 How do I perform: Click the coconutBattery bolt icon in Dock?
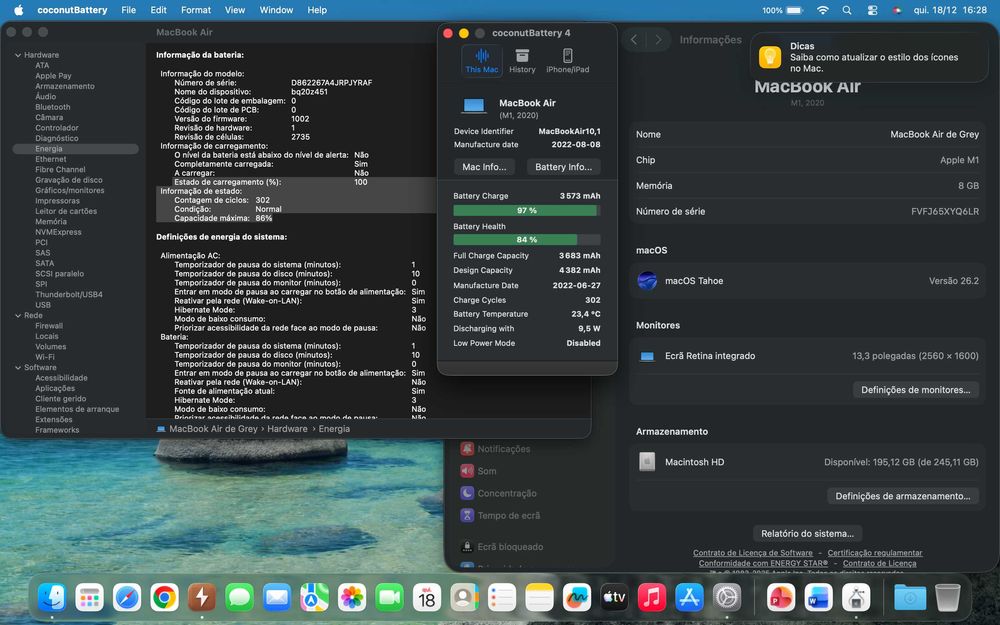tap(202, 598)
